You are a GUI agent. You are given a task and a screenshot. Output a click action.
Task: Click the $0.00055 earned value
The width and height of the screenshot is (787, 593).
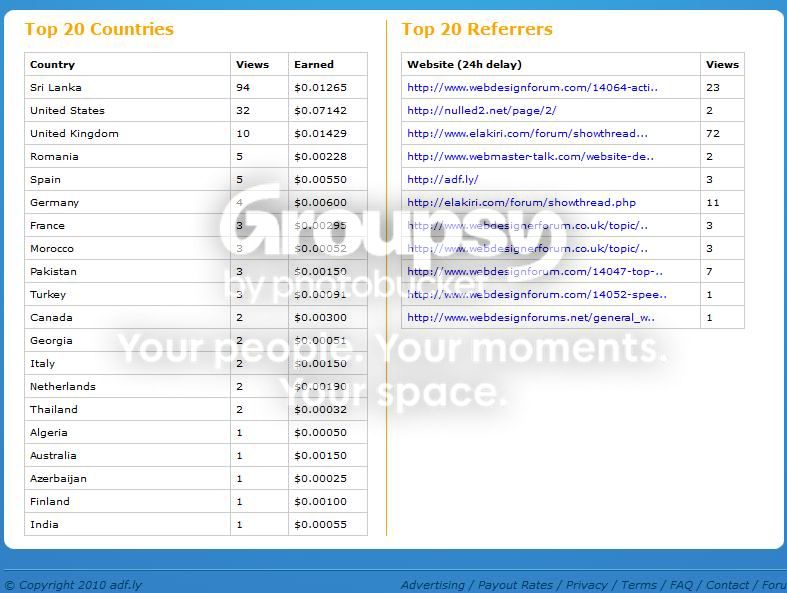pos(320,525)
